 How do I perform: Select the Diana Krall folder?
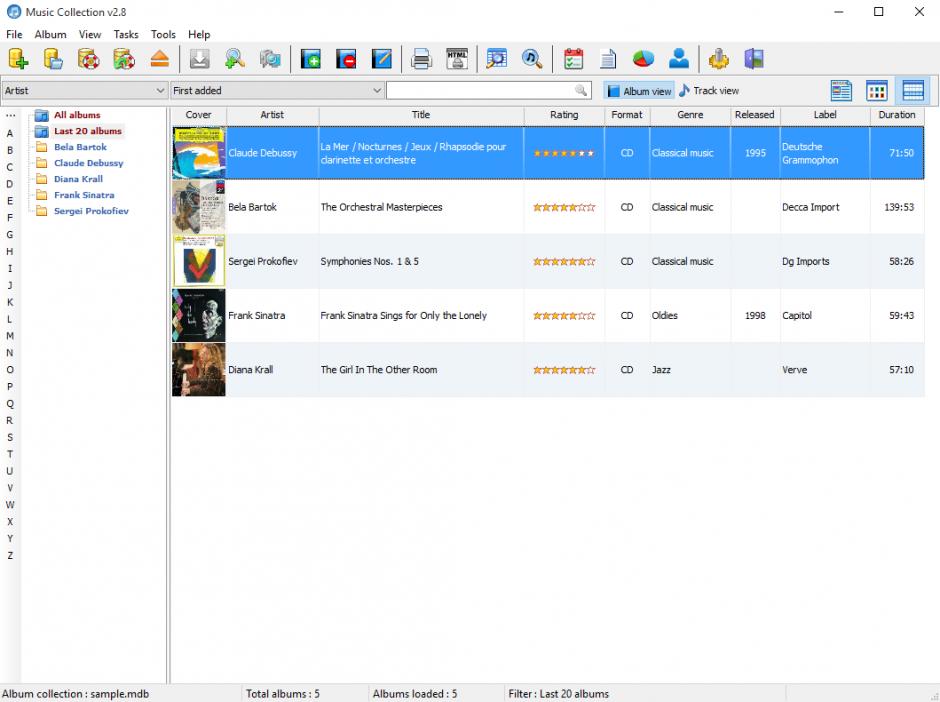(78, 179)
